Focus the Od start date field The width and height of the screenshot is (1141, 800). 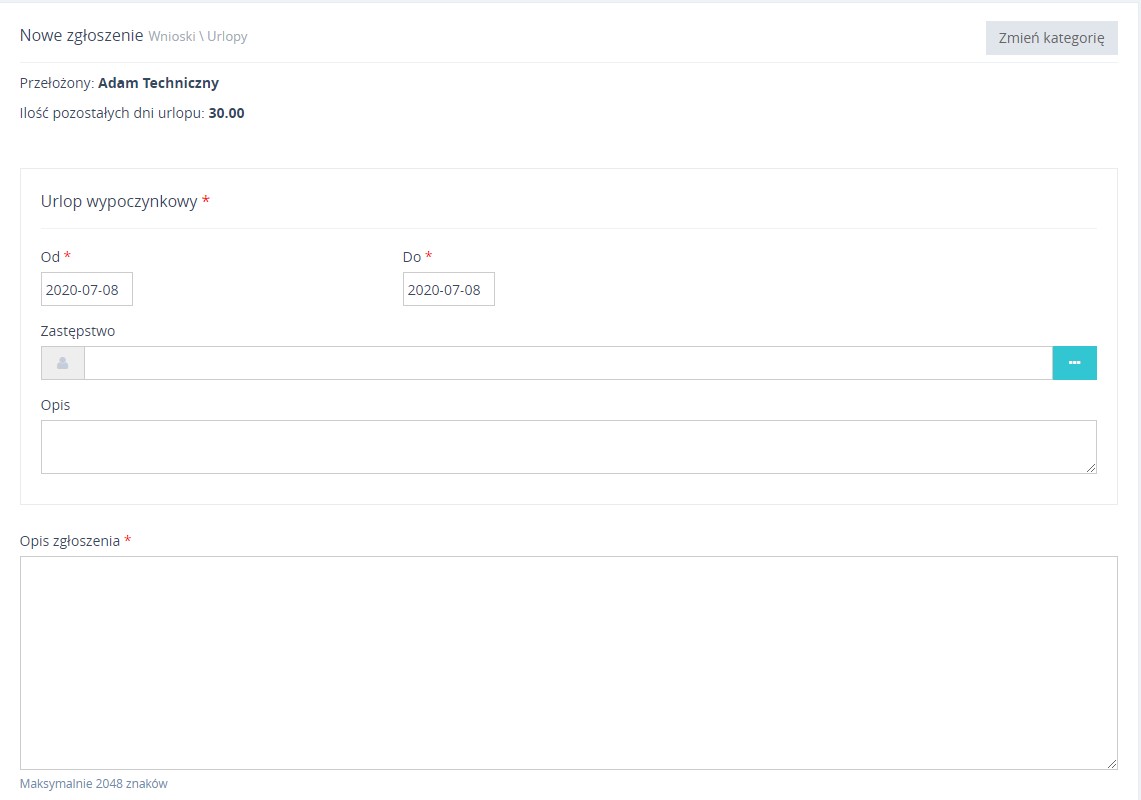(x=87, y=290)
